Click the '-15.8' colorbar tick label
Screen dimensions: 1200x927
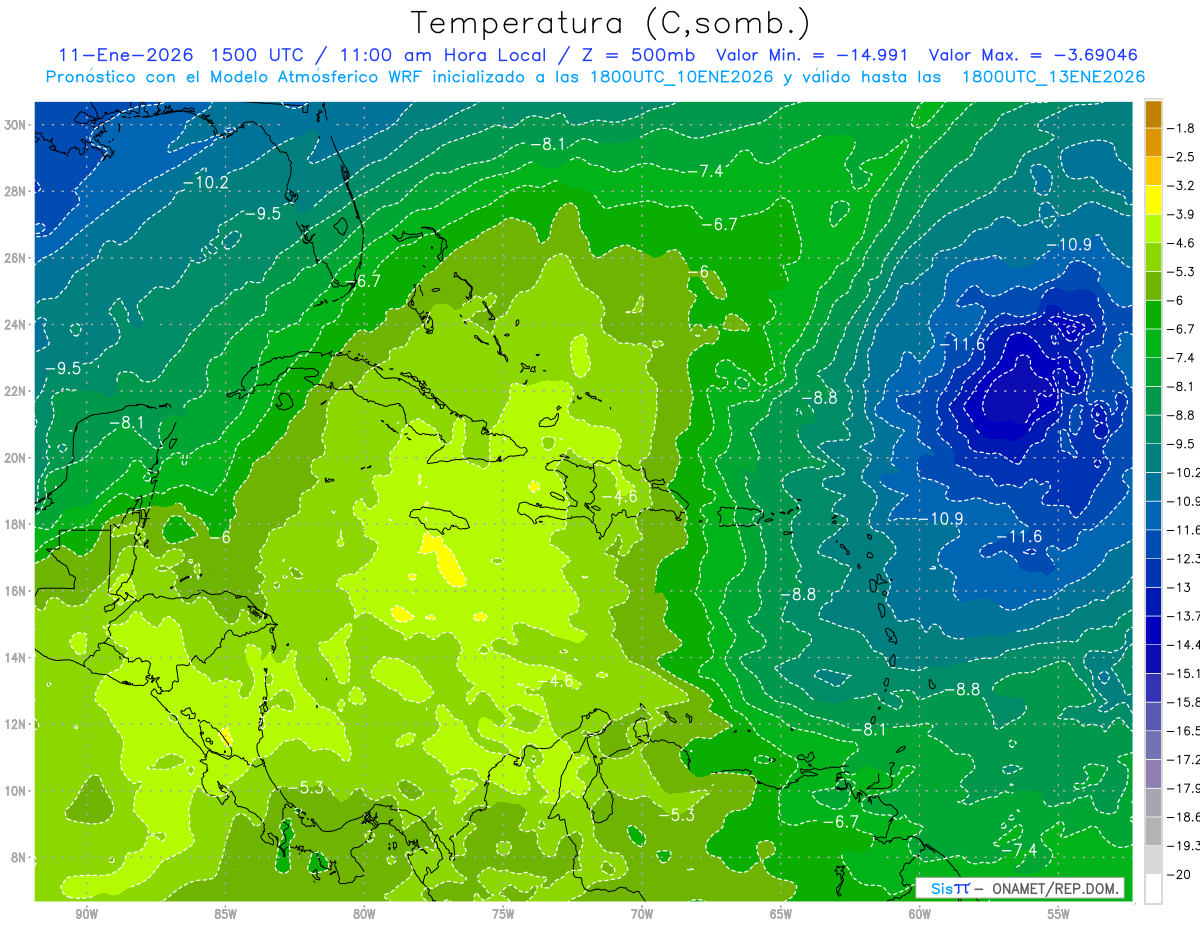click(1184, 702)
